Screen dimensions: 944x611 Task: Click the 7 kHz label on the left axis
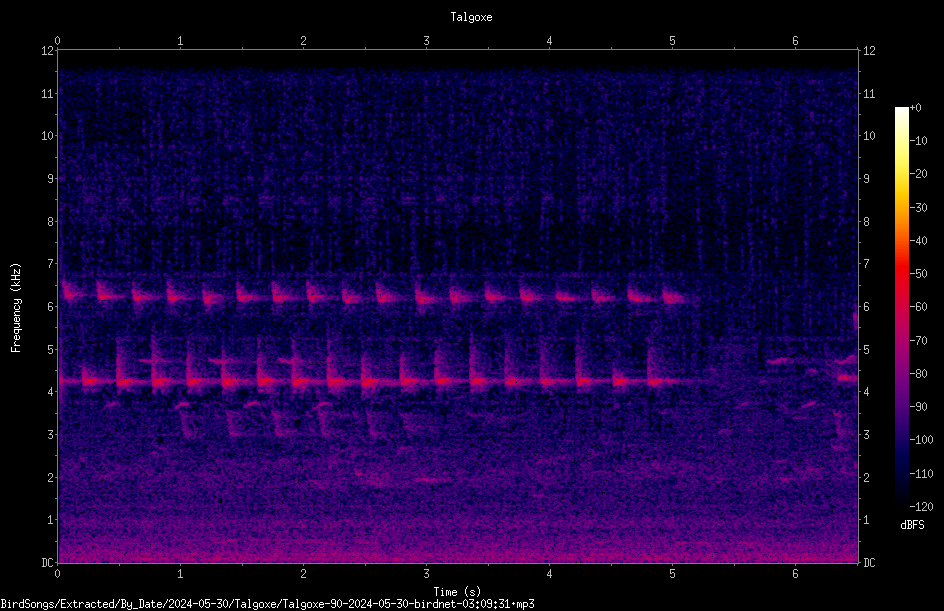51,264
